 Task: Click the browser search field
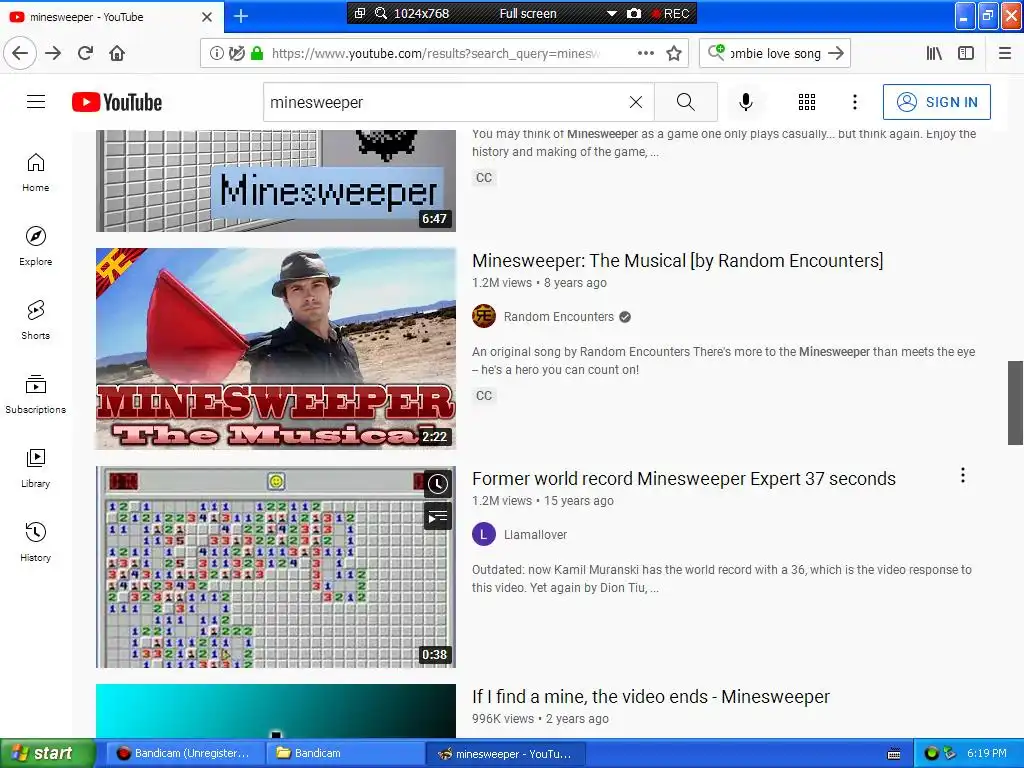pos(775,53)
